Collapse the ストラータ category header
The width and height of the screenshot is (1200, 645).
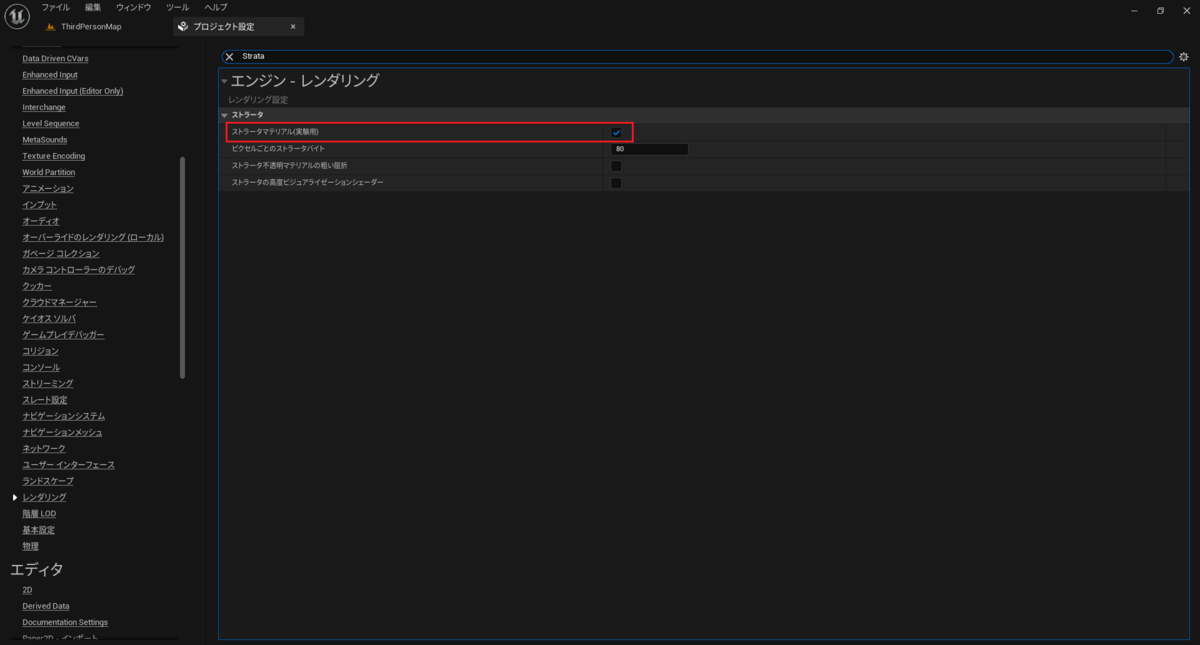coord(227,114)
